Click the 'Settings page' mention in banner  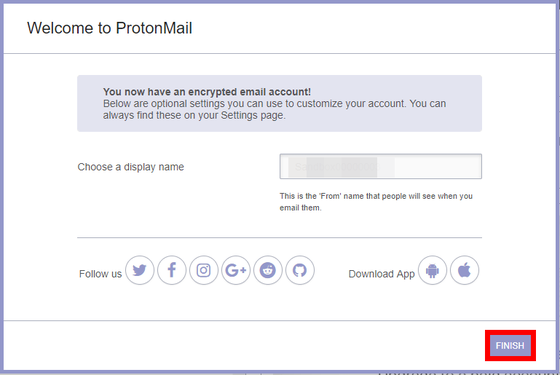coord(253,115)
